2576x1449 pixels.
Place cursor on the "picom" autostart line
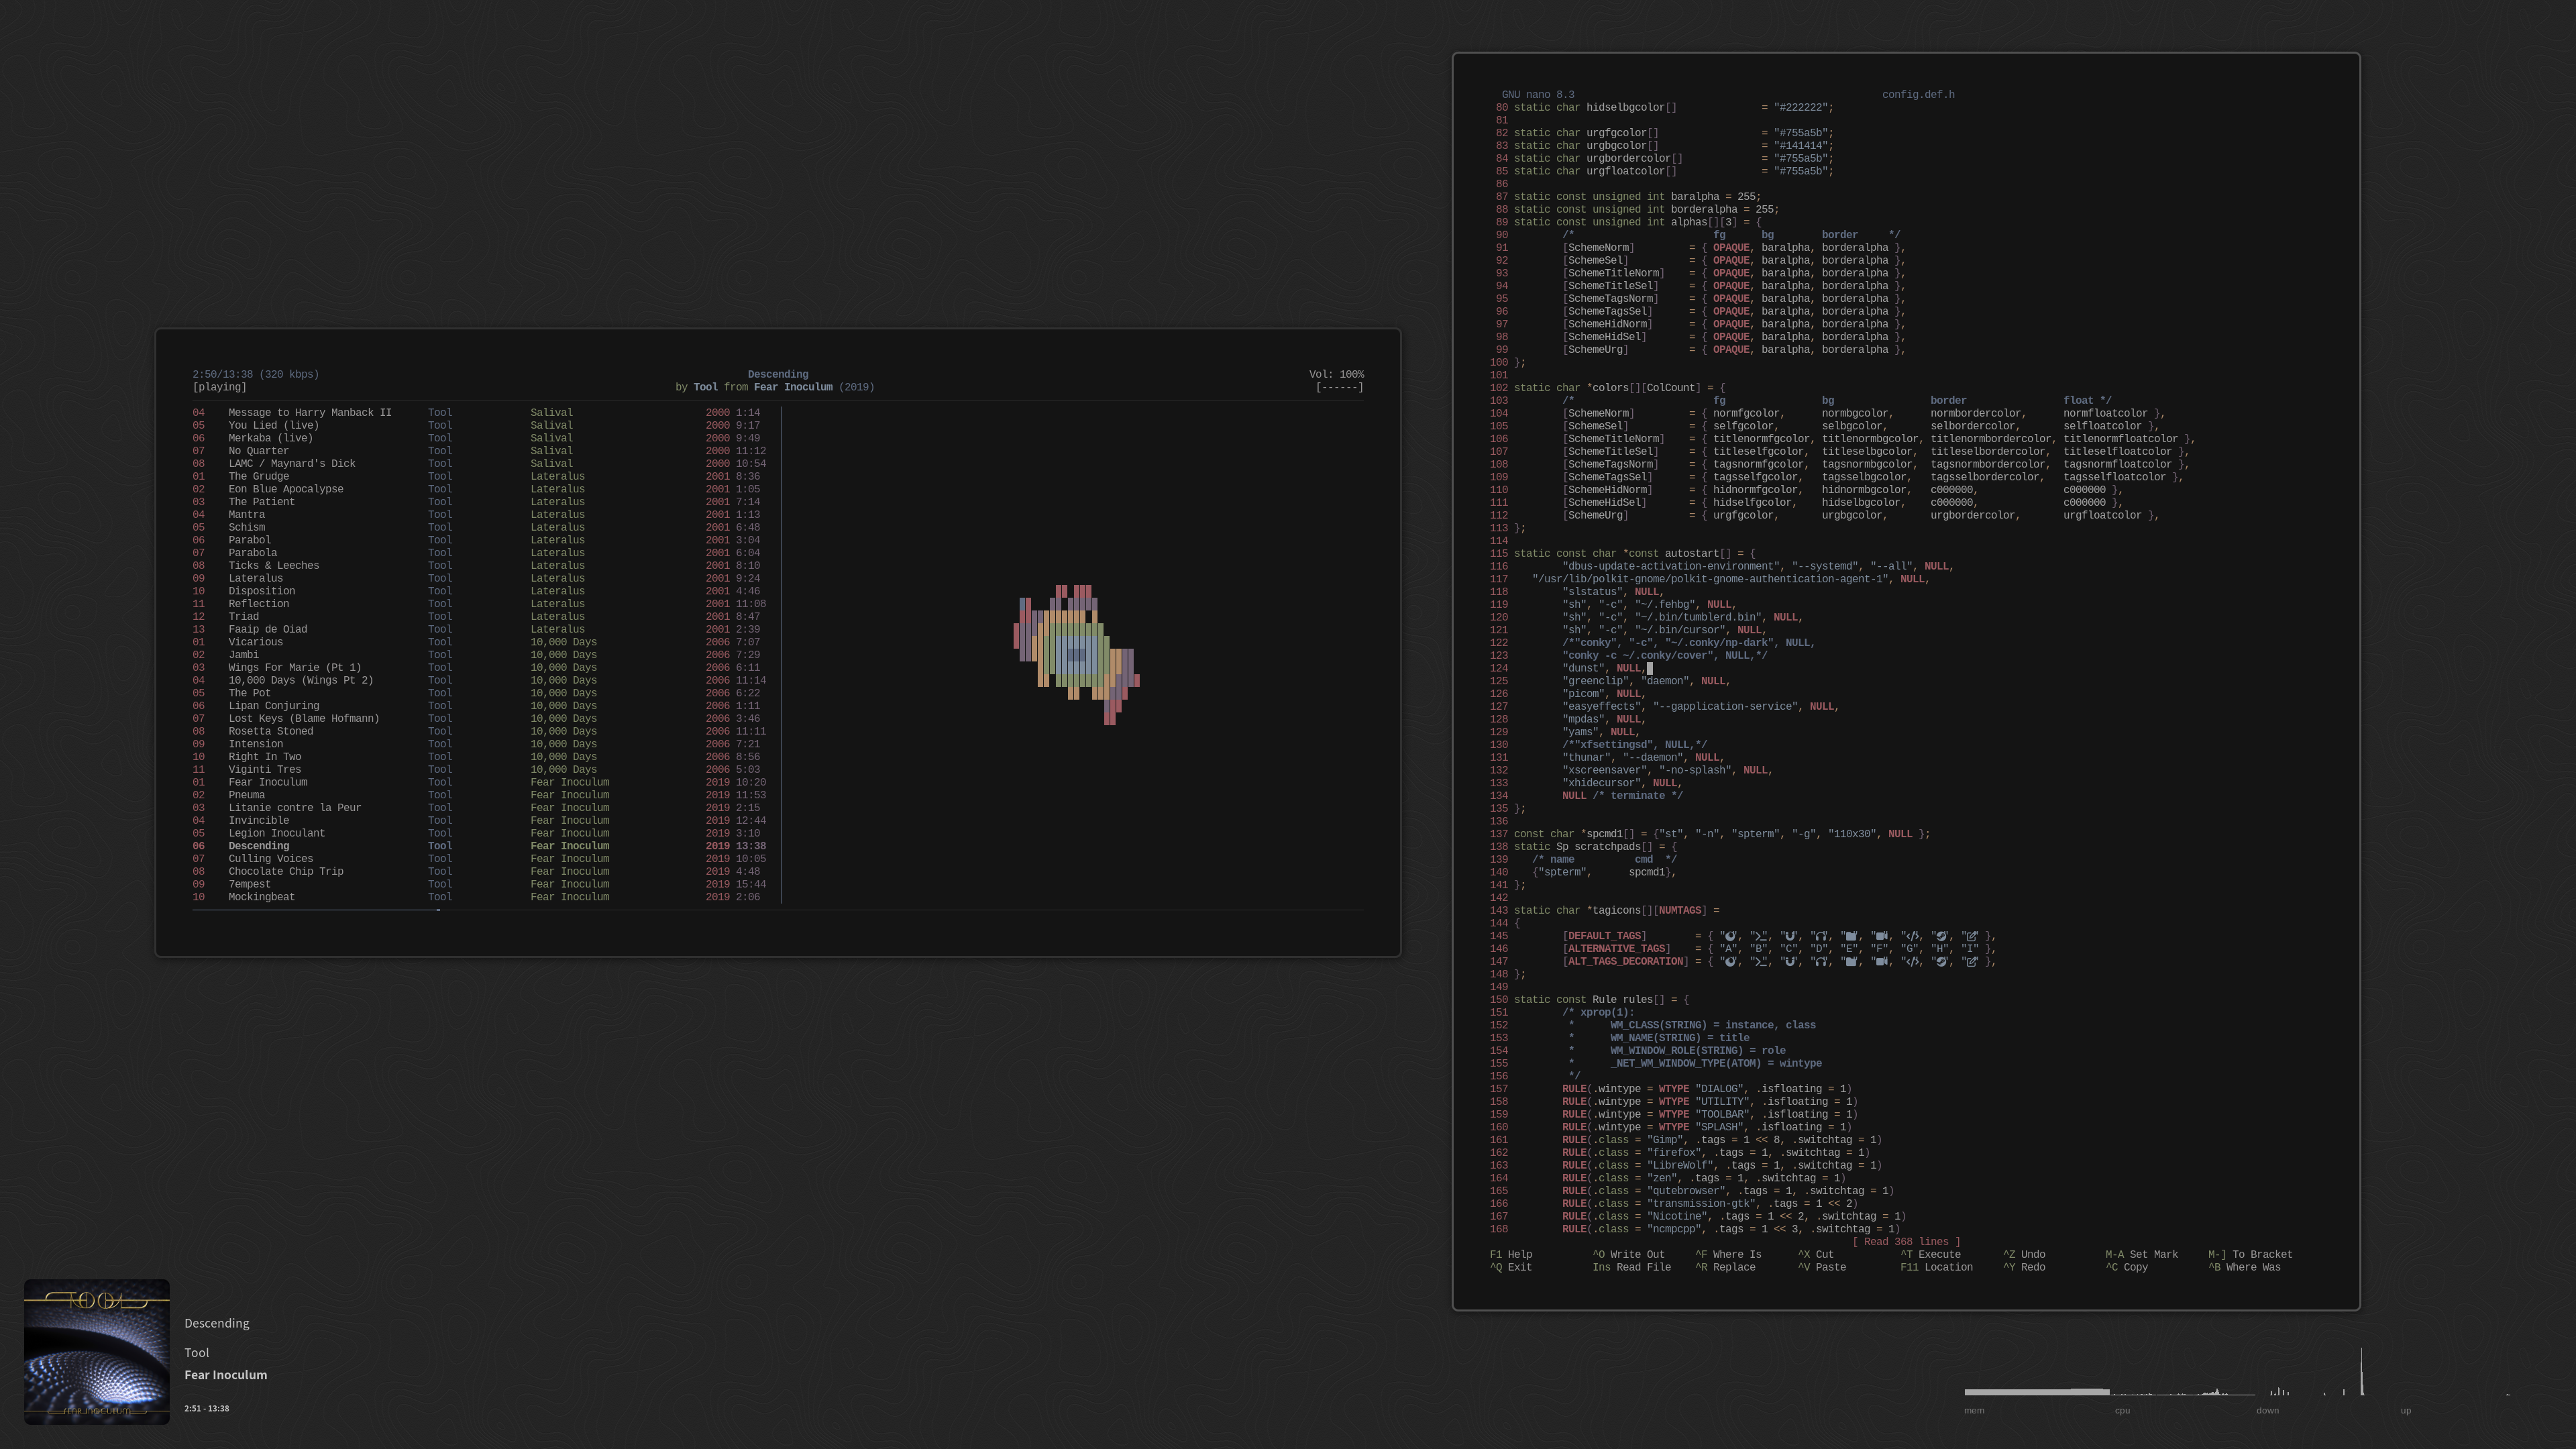(1603, 694)
